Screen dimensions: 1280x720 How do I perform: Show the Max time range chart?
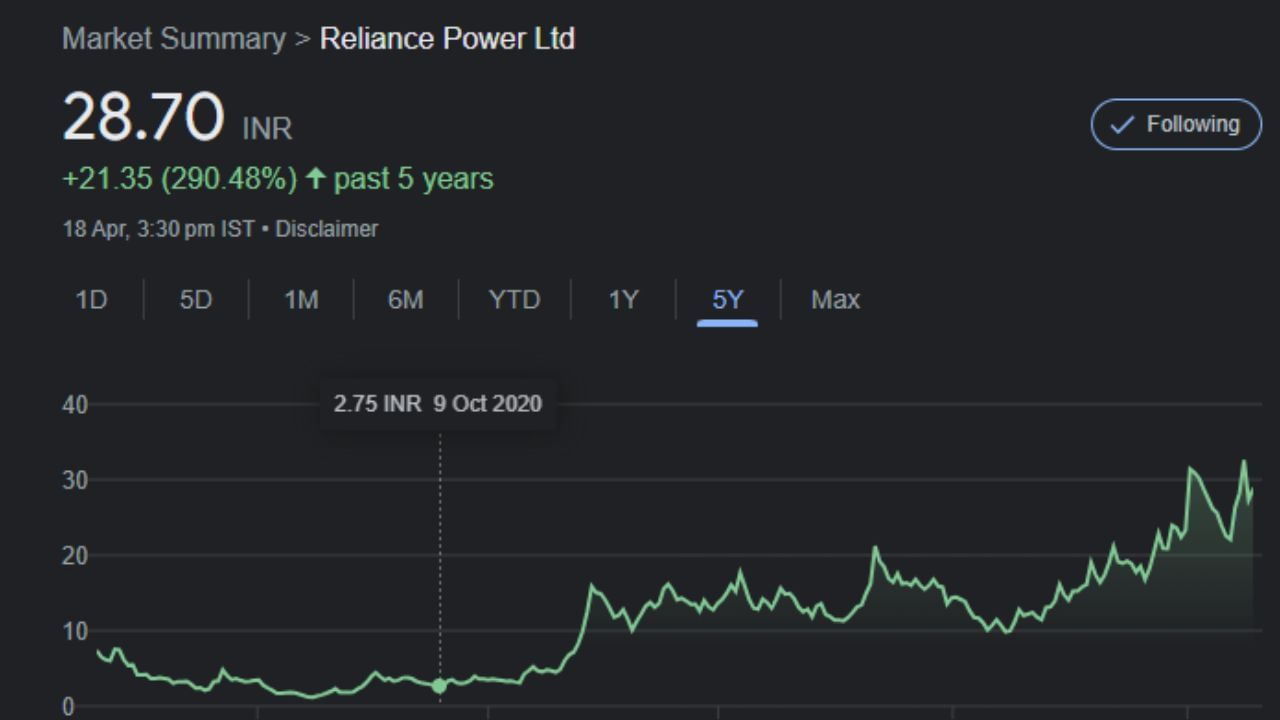tap(835, 300)
